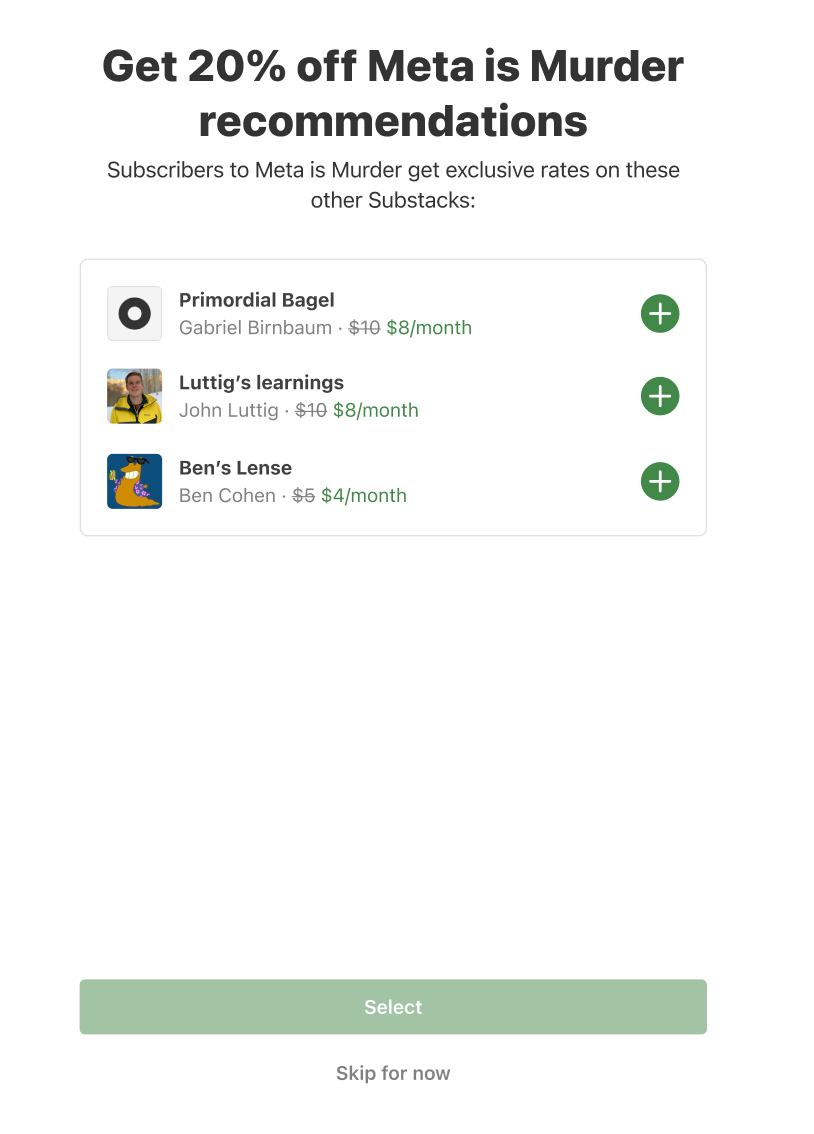Click the subscribers description text
This screenshot has height=1134, width=814.
tap(393, 184)
